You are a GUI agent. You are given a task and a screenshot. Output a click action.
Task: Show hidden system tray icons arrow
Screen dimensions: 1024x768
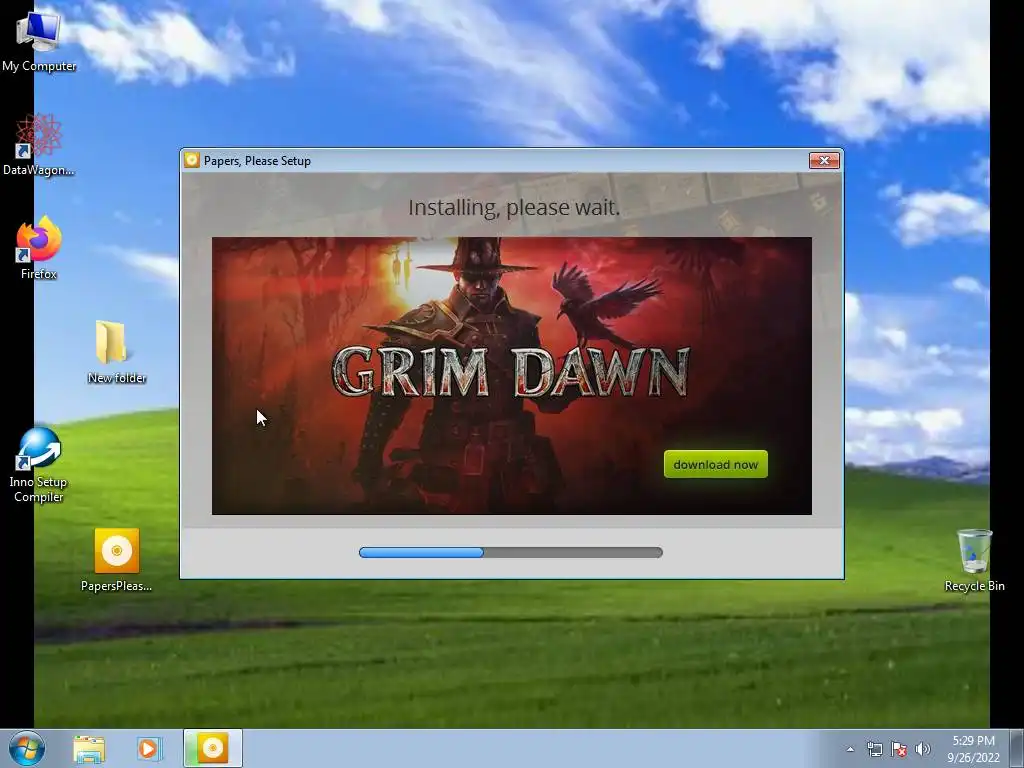(850, 749)
